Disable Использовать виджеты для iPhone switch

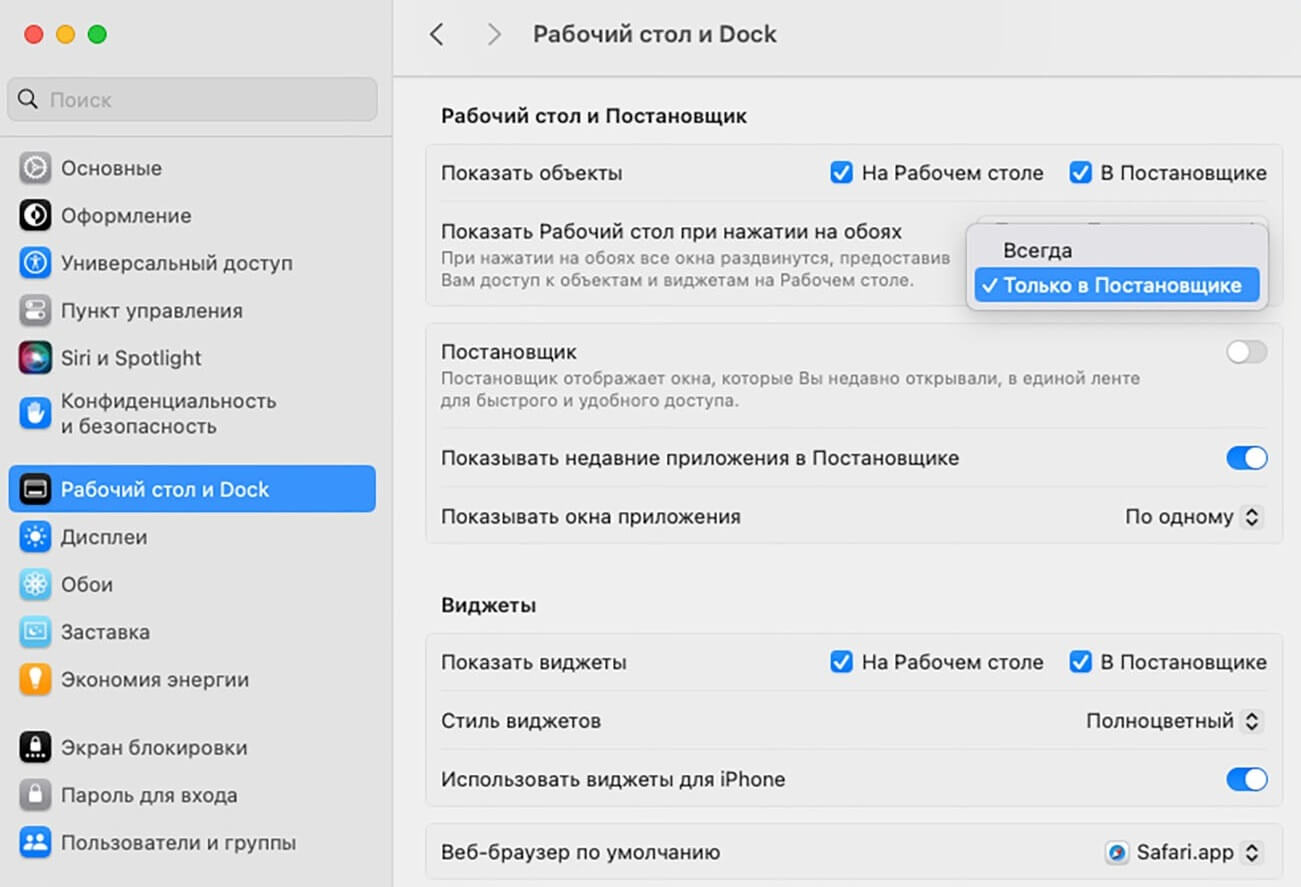1246,779
